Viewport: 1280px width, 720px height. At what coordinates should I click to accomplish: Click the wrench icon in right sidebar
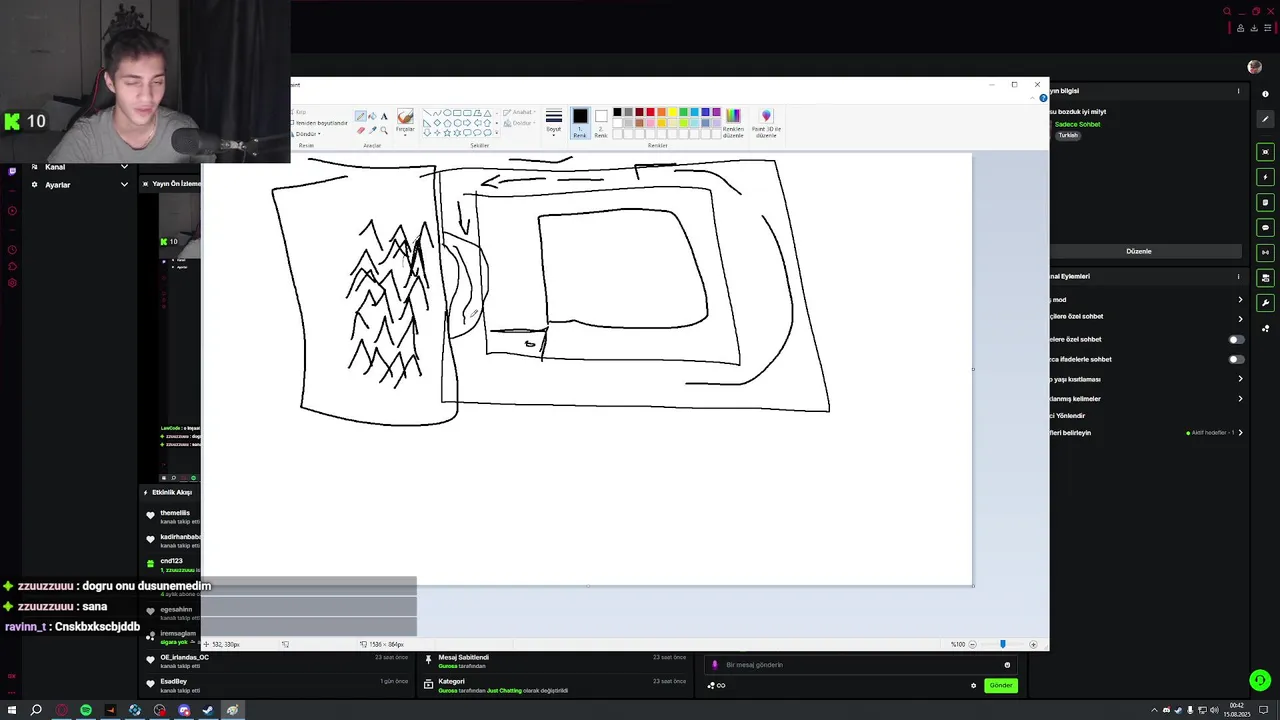[1265, 302]
